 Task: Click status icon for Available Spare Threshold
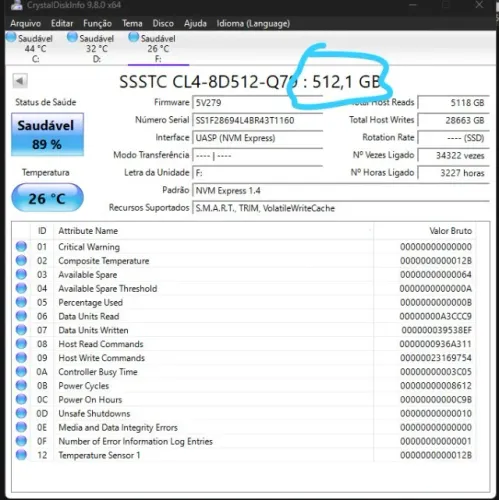pos(21,288)
